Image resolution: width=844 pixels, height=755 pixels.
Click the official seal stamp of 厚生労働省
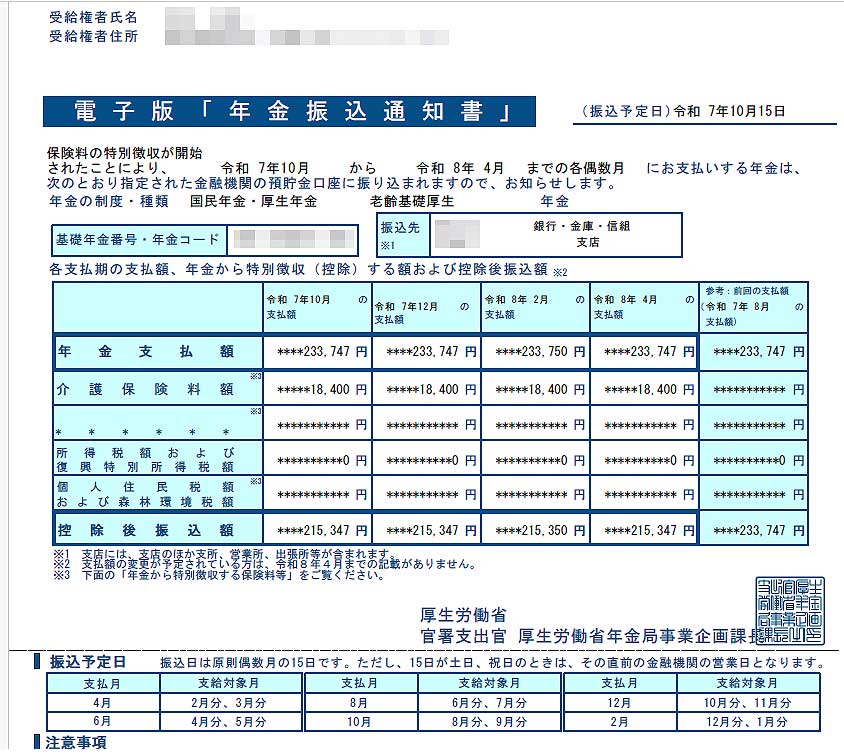[790, 611]
